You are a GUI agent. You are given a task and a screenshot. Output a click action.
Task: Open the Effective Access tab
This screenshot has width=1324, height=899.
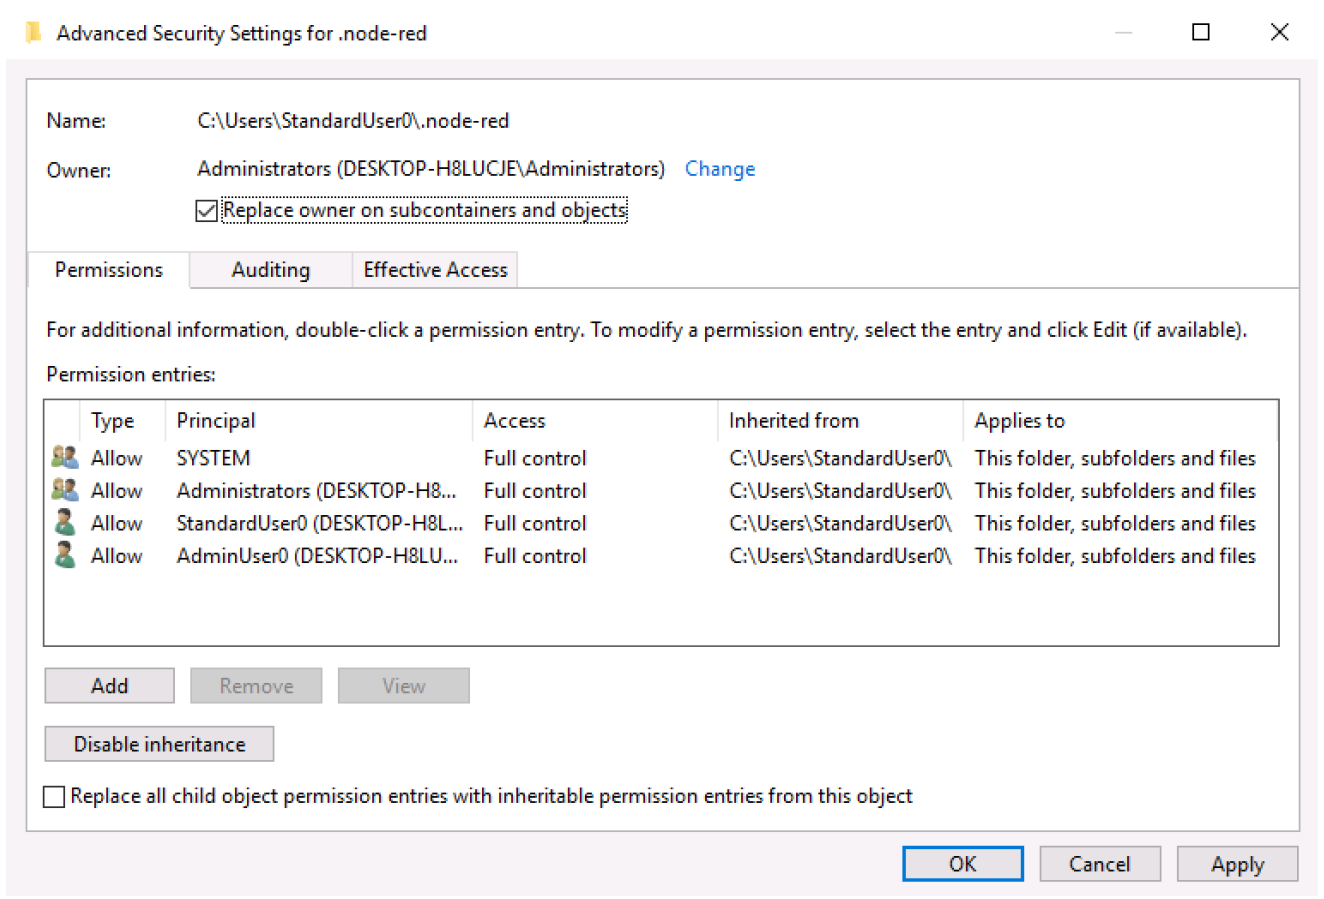pos(435,270)
